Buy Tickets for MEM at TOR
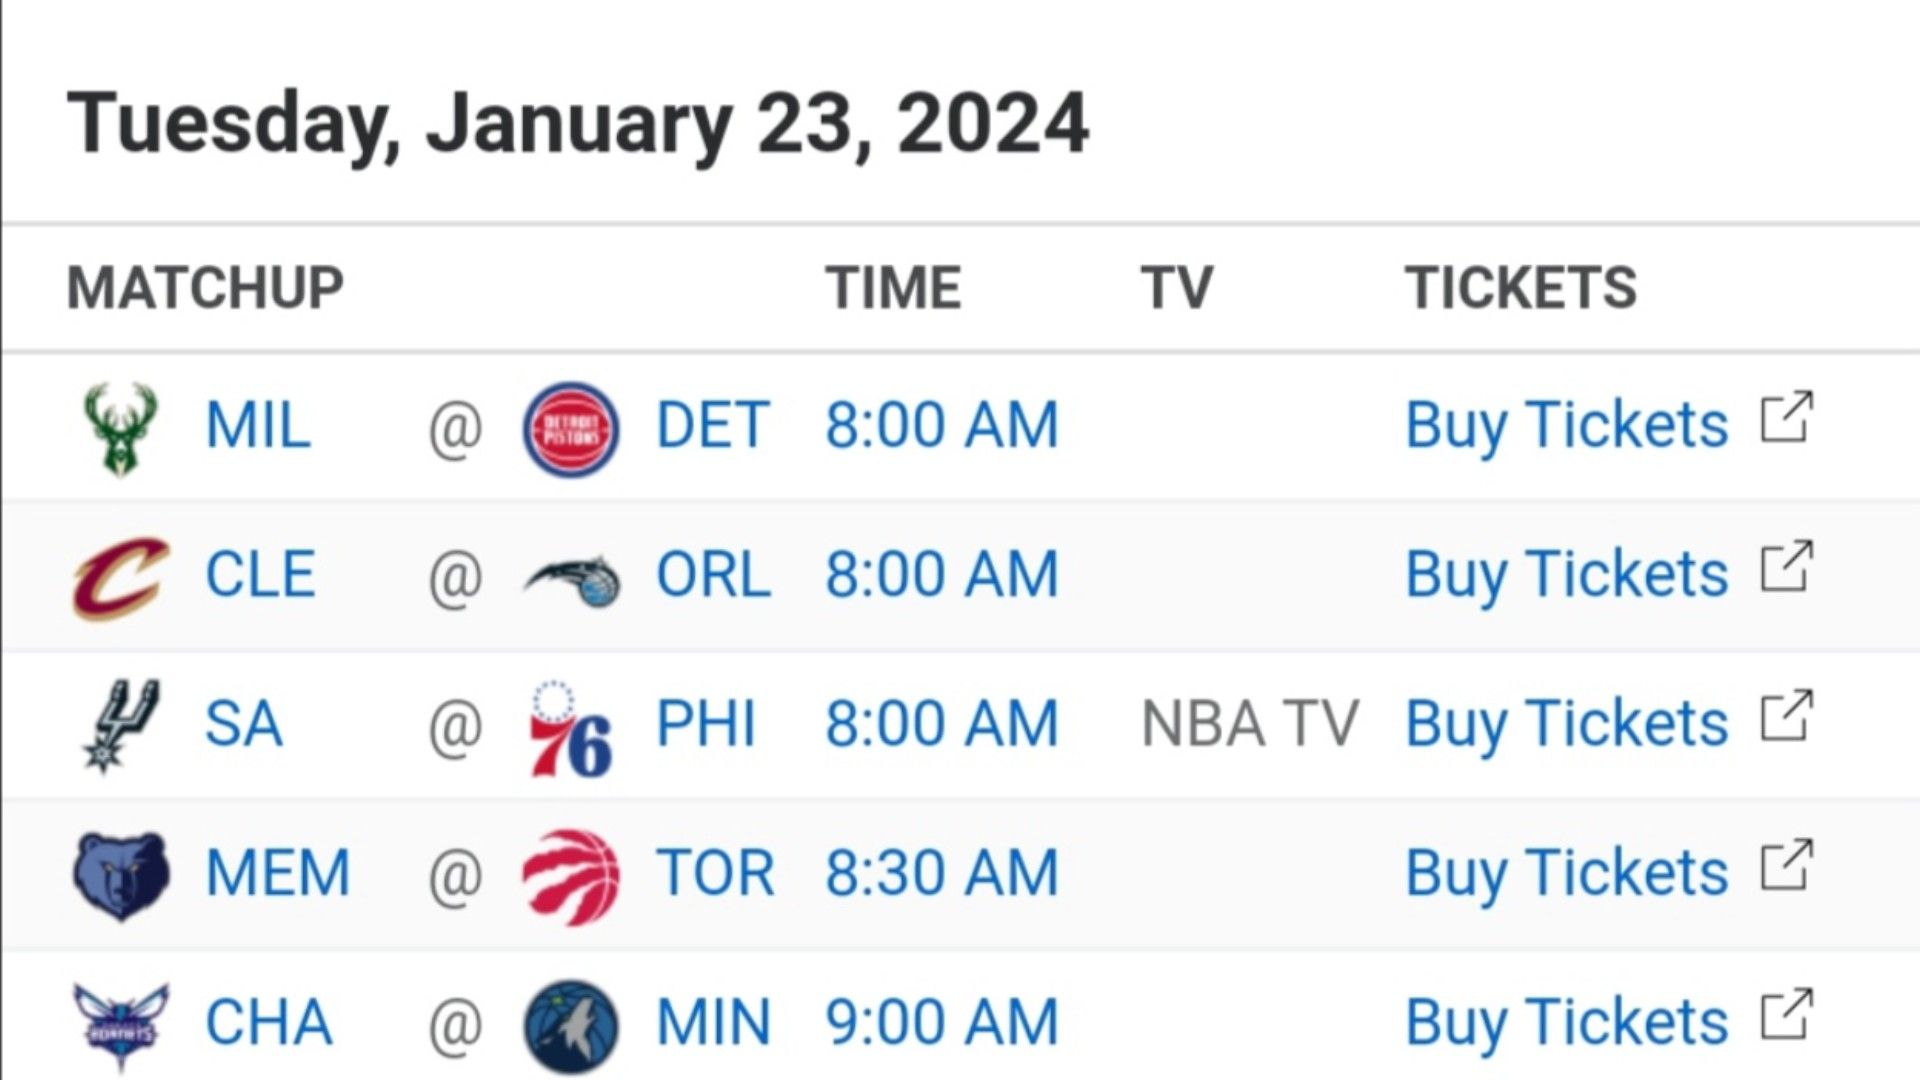The image size is (1920, 1080). click(1566, 875)
